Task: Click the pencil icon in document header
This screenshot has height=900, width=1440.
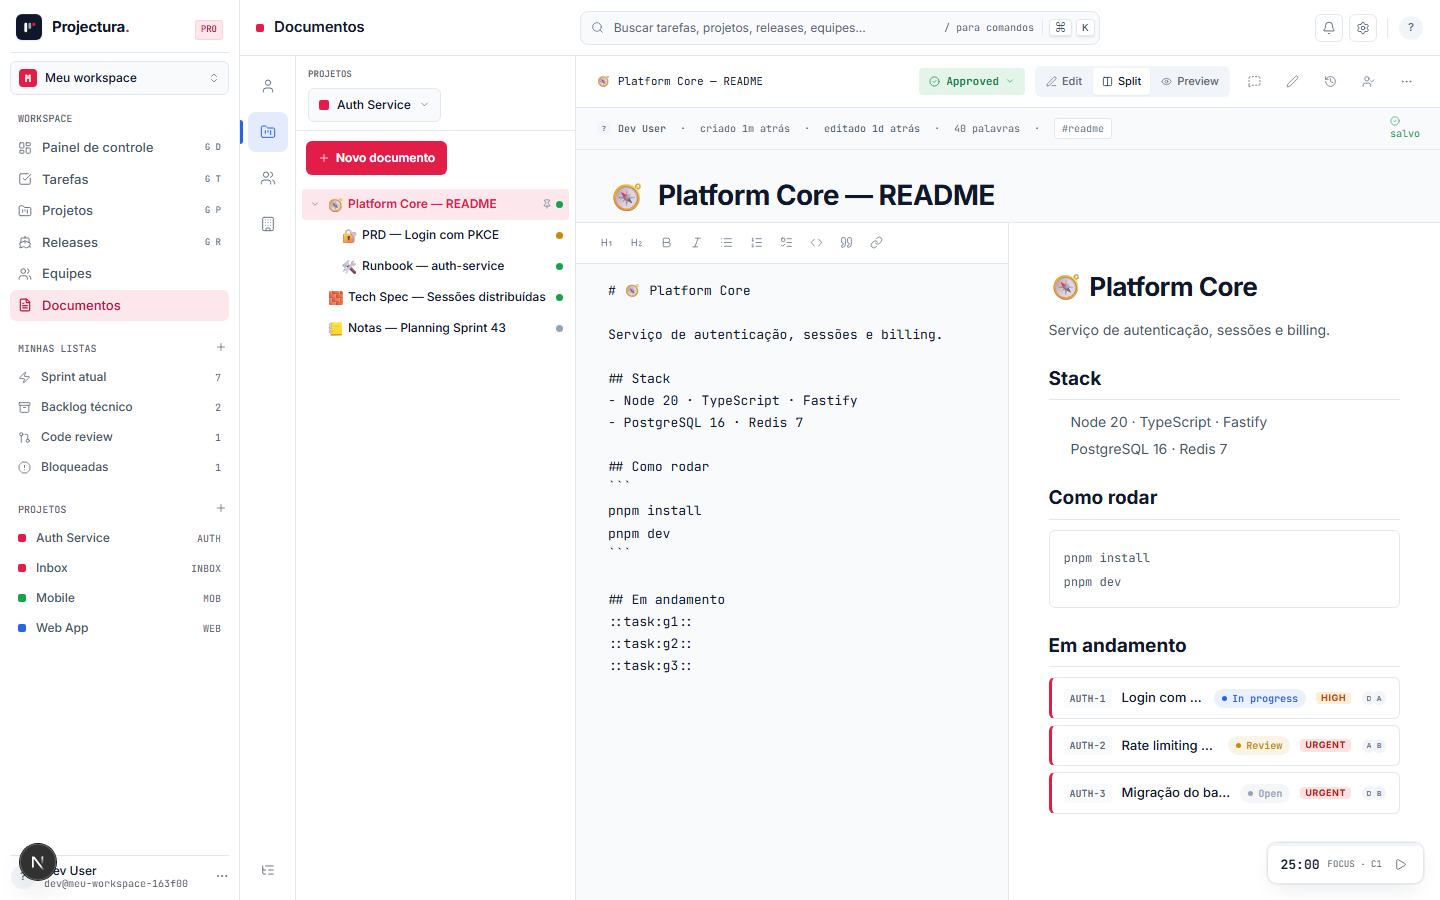Action: click(1292, 82)
